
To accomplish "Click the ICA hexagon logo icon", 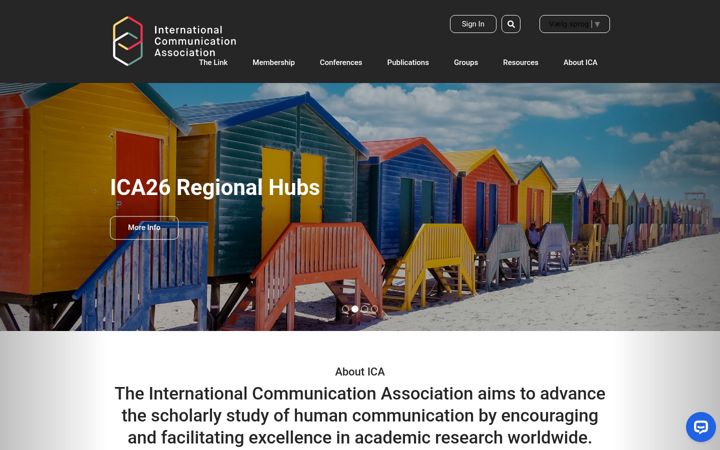I will tap(128, 41).
